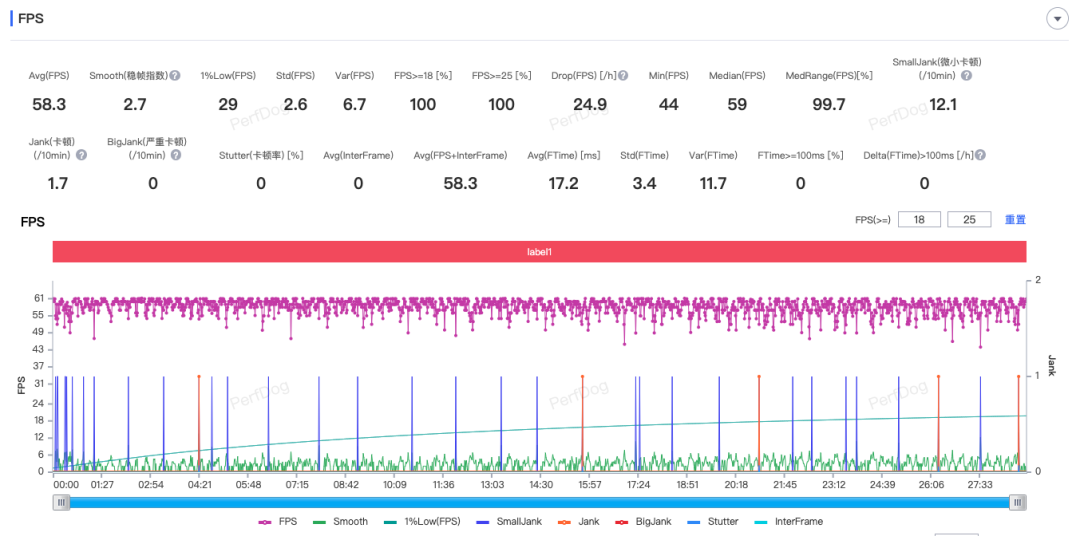The height and width of the screenshot is (536, 1080).
Task: Click left handle of timeline range slider
Action: [x=62, y=503]
